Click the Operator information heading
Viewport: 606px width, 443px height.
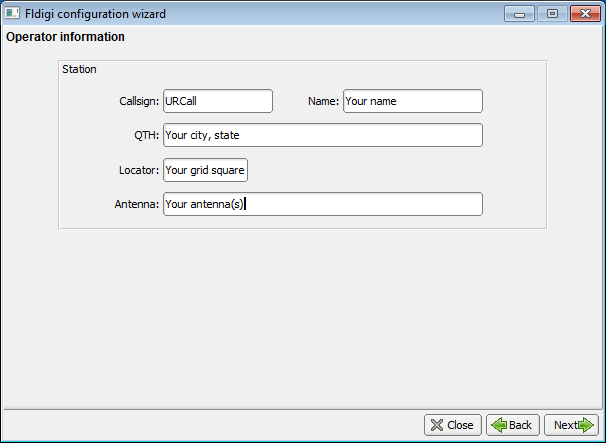click(65, 37)
